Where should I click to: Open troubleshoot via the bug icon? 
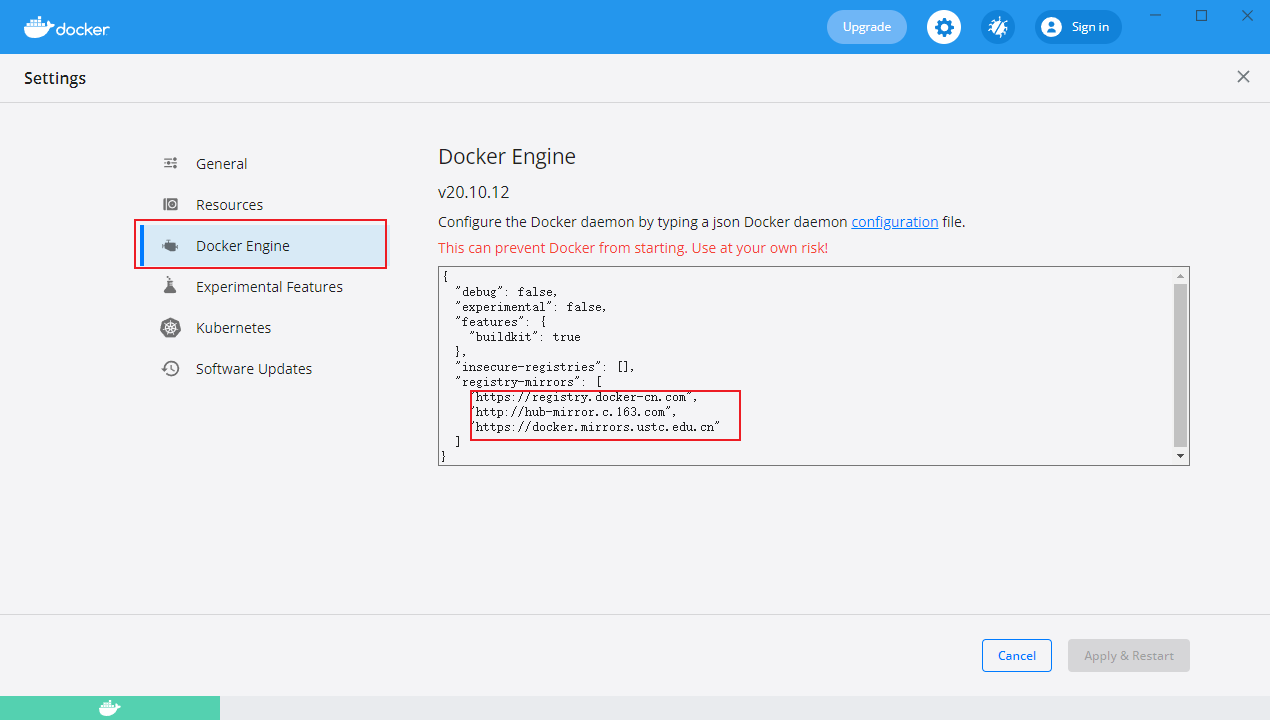998,27
